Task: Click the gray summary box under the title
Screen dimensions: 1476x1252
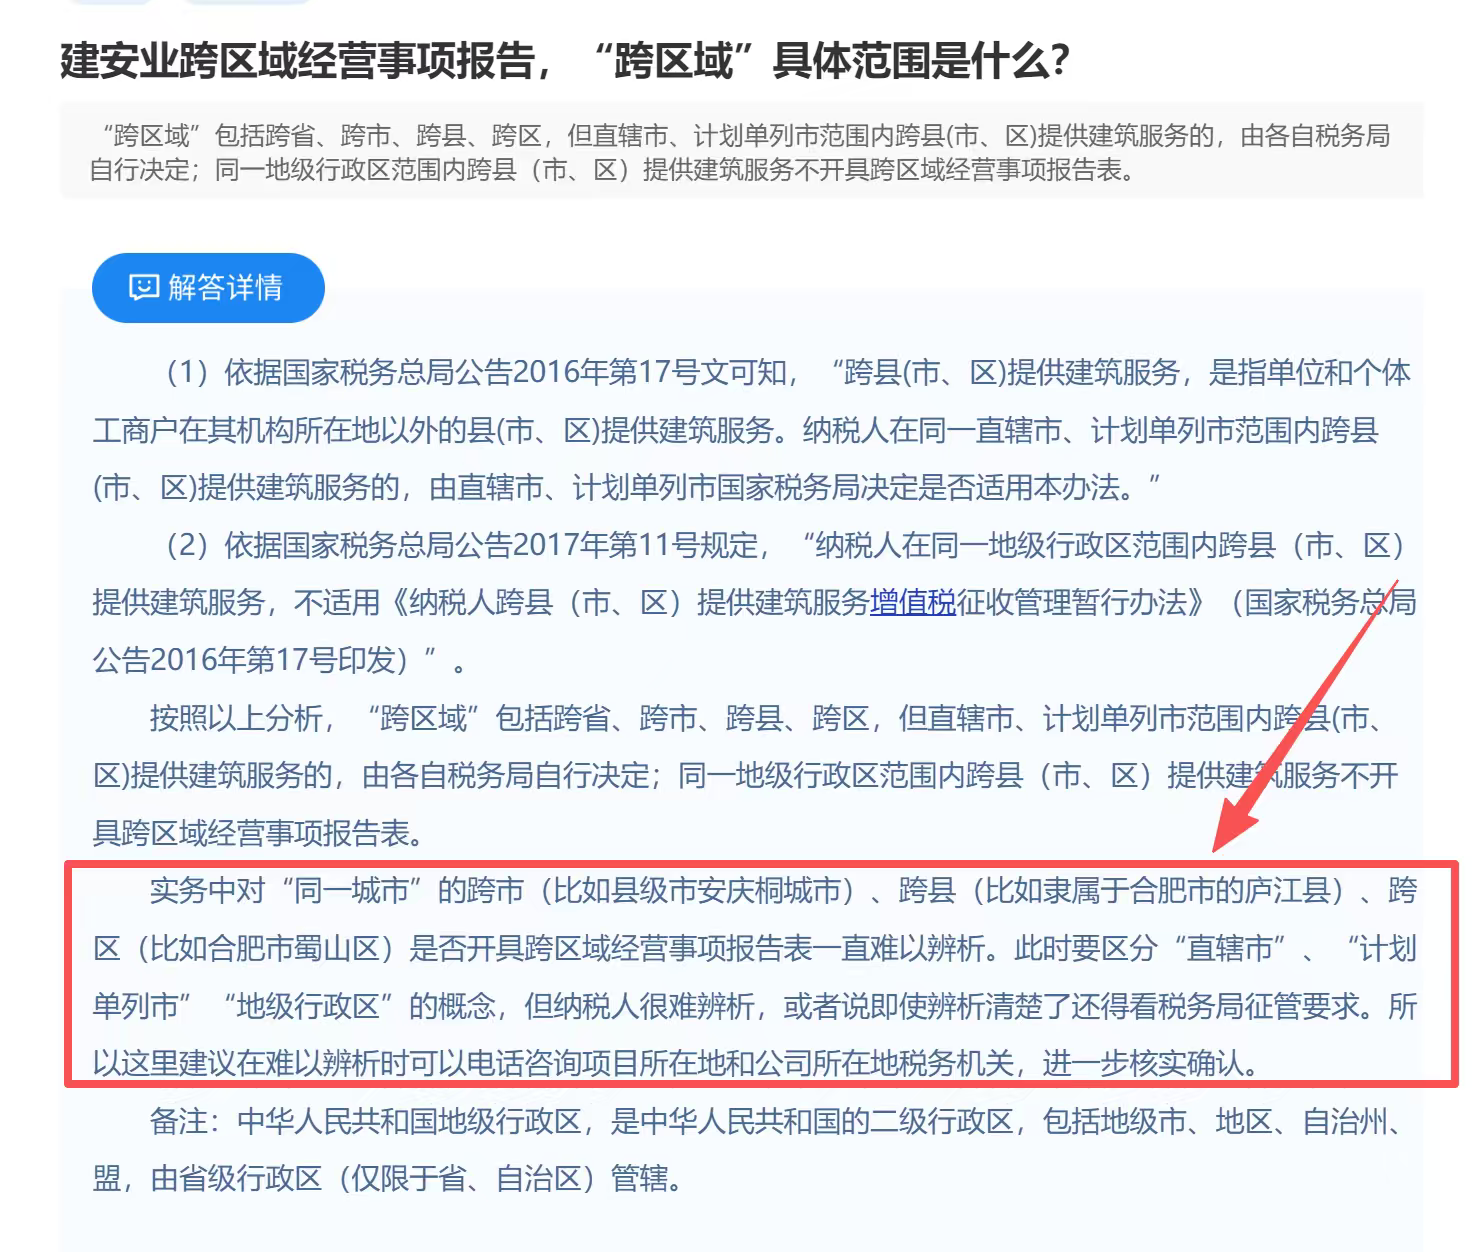Action: coord(740,152)
